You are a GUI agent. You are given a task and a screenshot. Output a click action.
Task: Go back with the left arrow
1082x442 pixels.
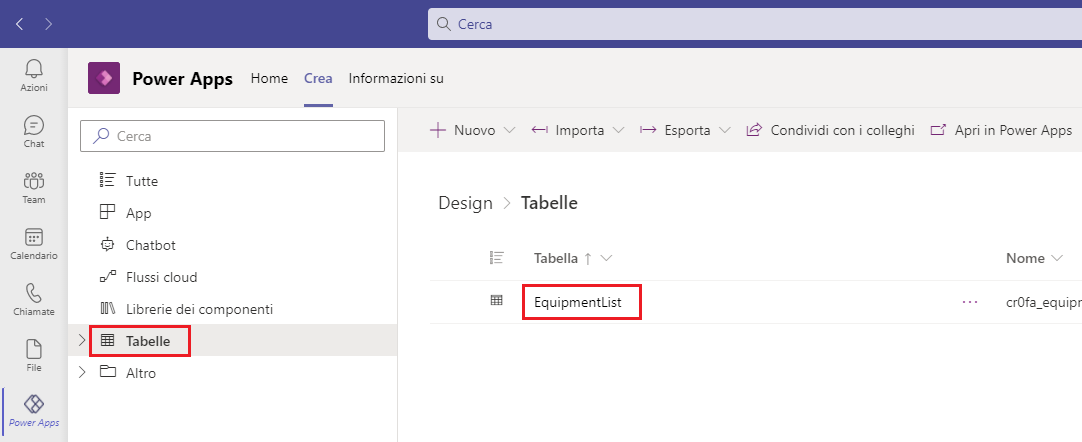(x=19, y=24)
